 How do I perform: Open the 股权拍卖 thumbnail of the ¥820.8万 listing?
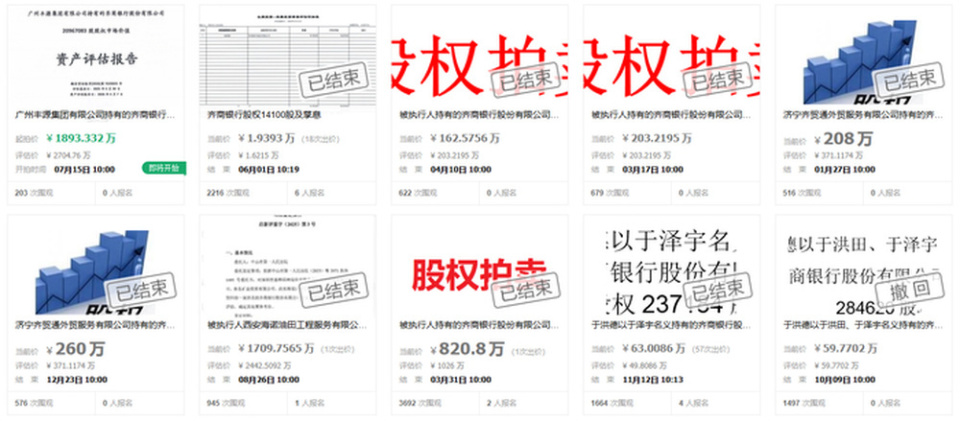tap(480, 265)
